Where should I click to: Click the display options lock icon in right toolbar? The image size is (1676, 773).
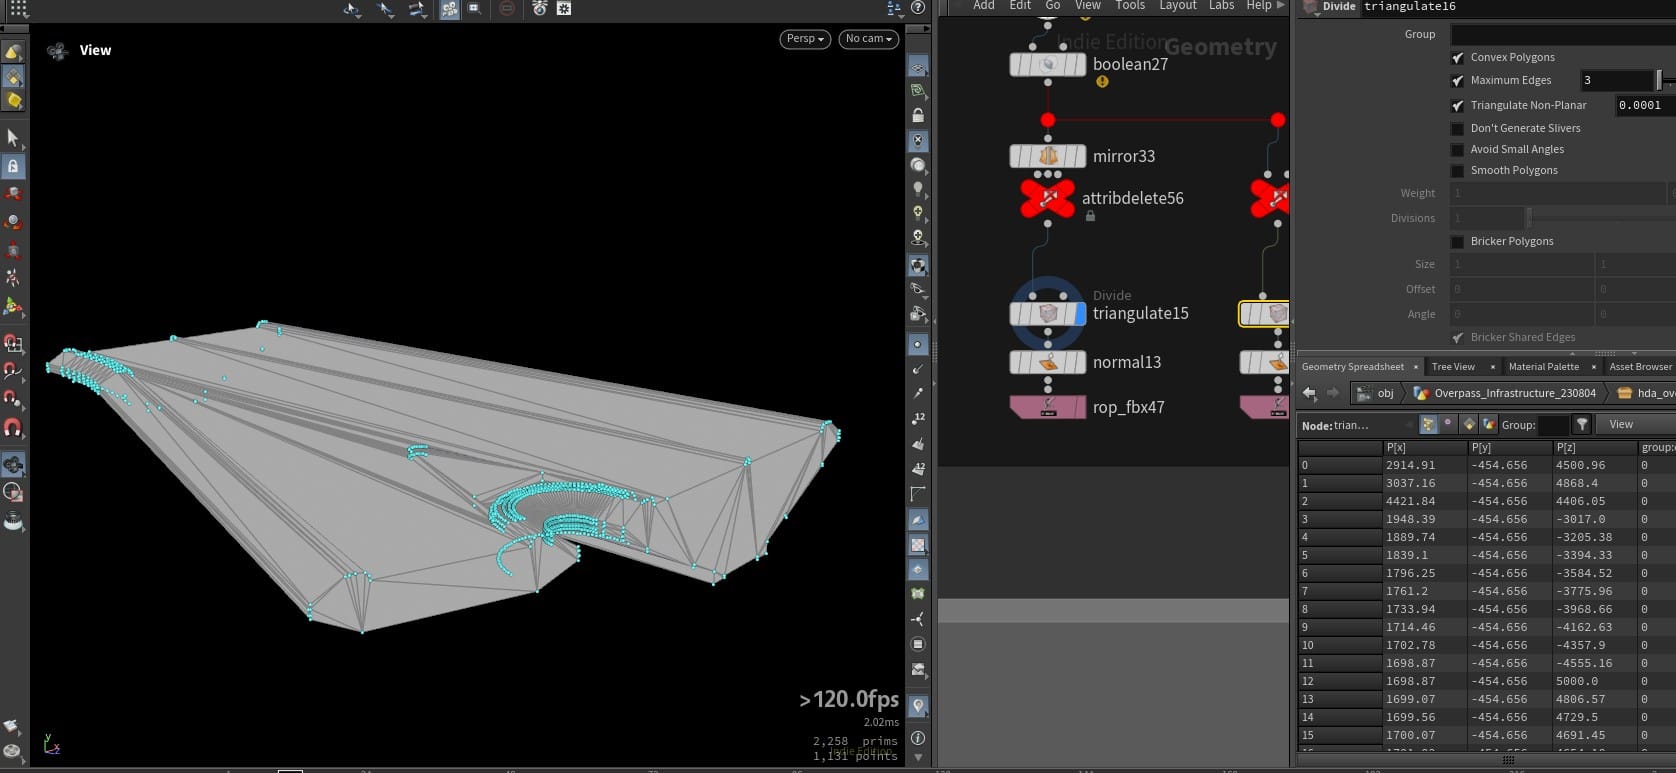point(918,115)
